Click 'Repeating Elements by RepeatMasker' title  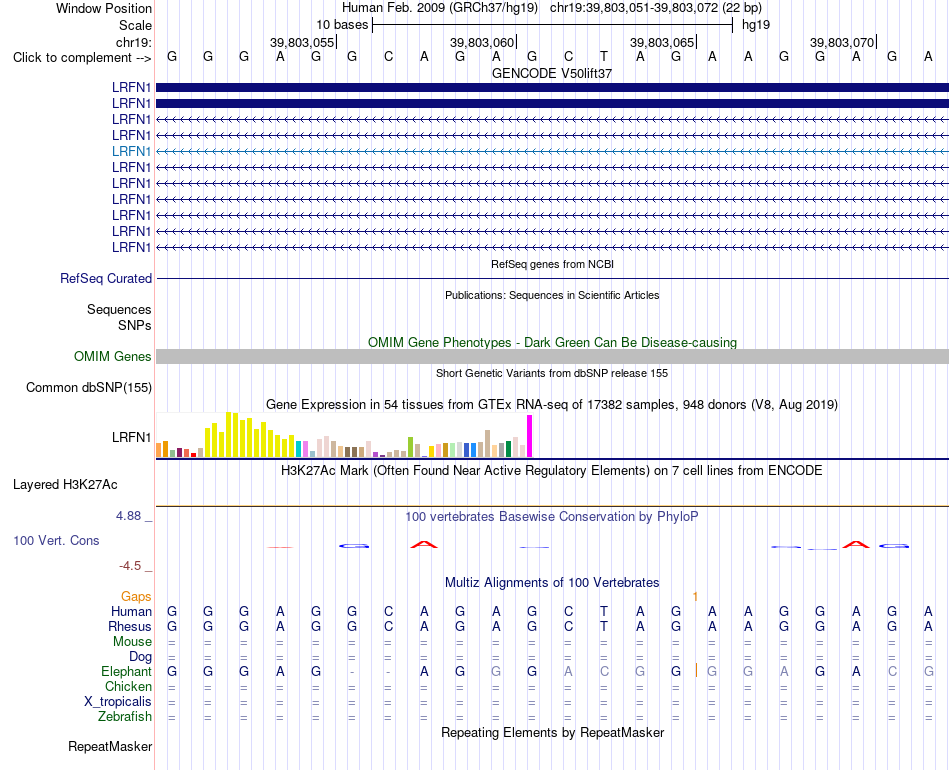point(552,732)
